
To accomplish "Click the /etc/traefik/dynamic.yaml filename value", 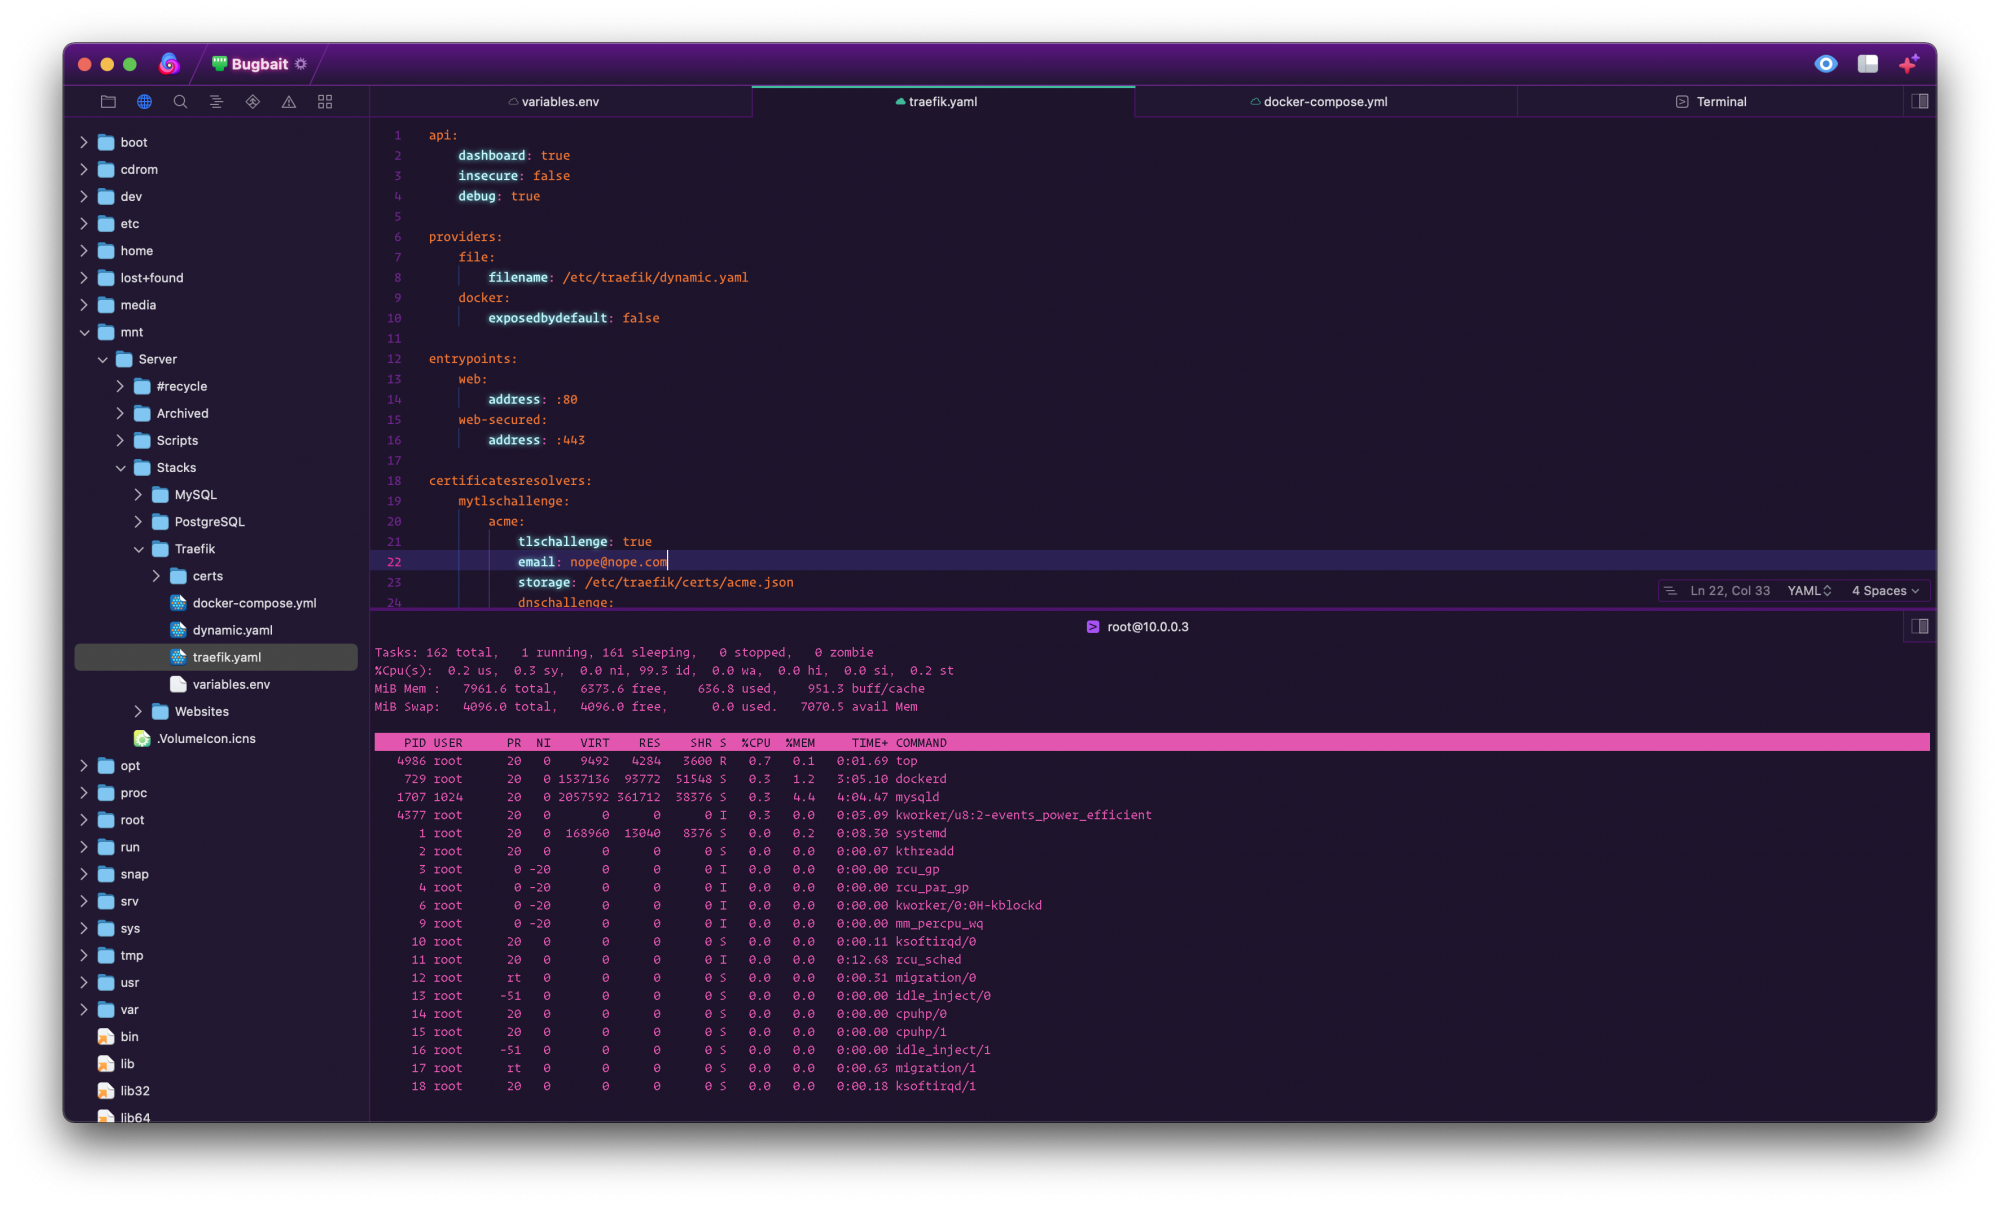I will coord(655,278).
